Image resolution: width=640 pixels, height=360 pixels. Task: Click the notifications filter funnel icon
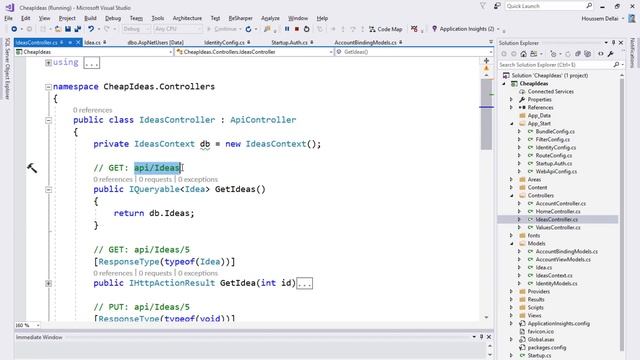point(483,6)
